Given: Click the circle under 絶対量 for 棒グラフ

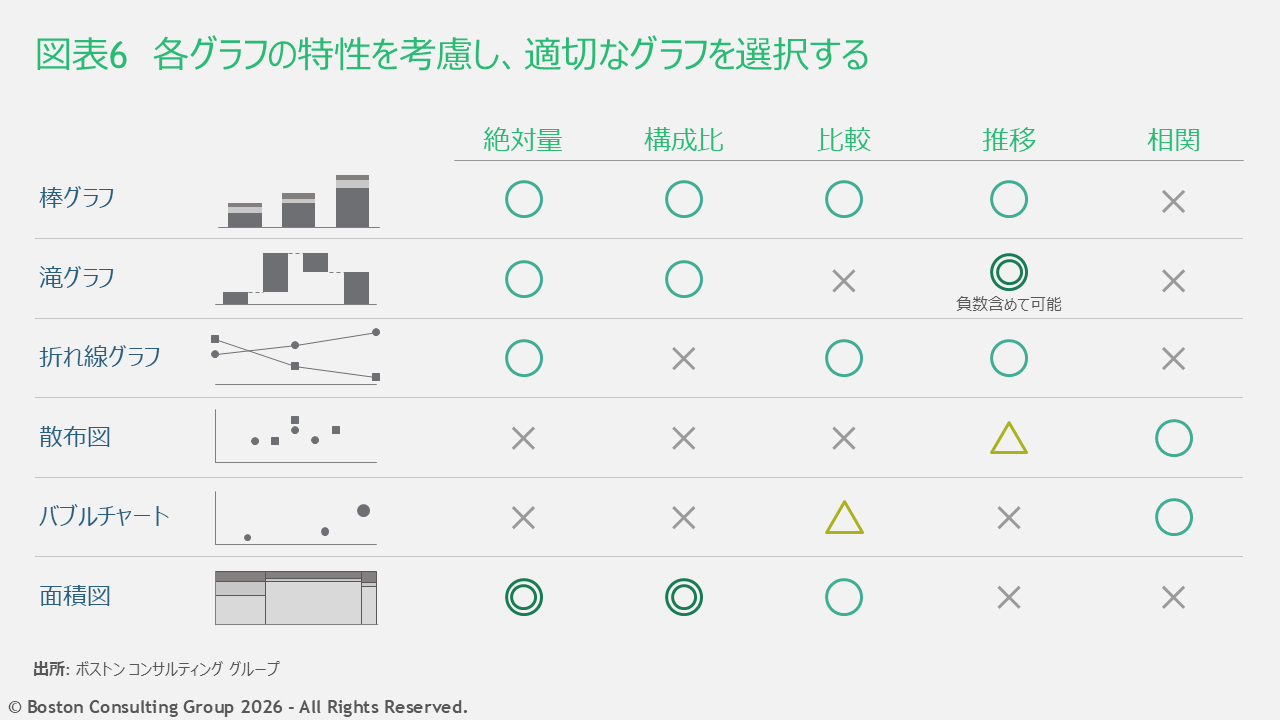Looking at the screenshot, I should [x=524, y=199].
